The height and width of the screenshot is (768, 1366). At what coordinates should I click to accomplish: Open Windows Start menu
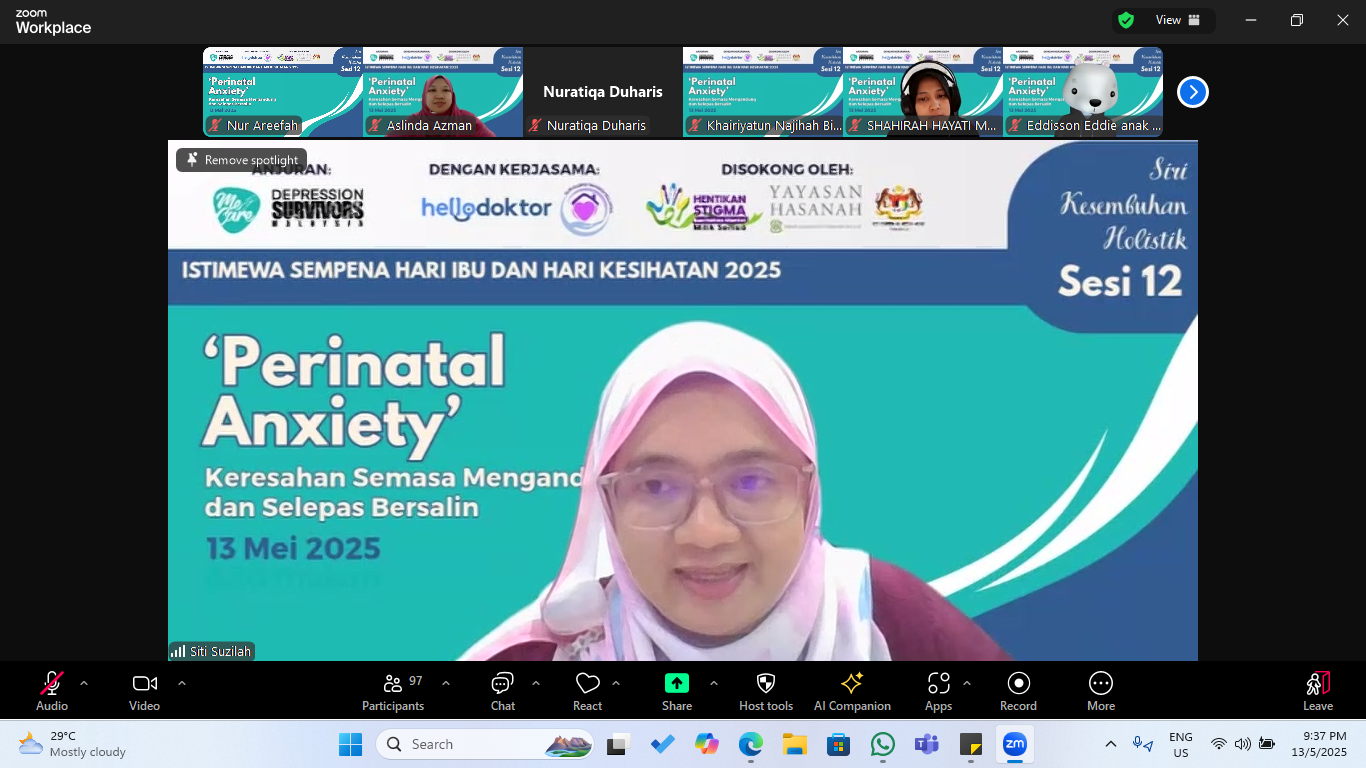[x=351, y=744]
